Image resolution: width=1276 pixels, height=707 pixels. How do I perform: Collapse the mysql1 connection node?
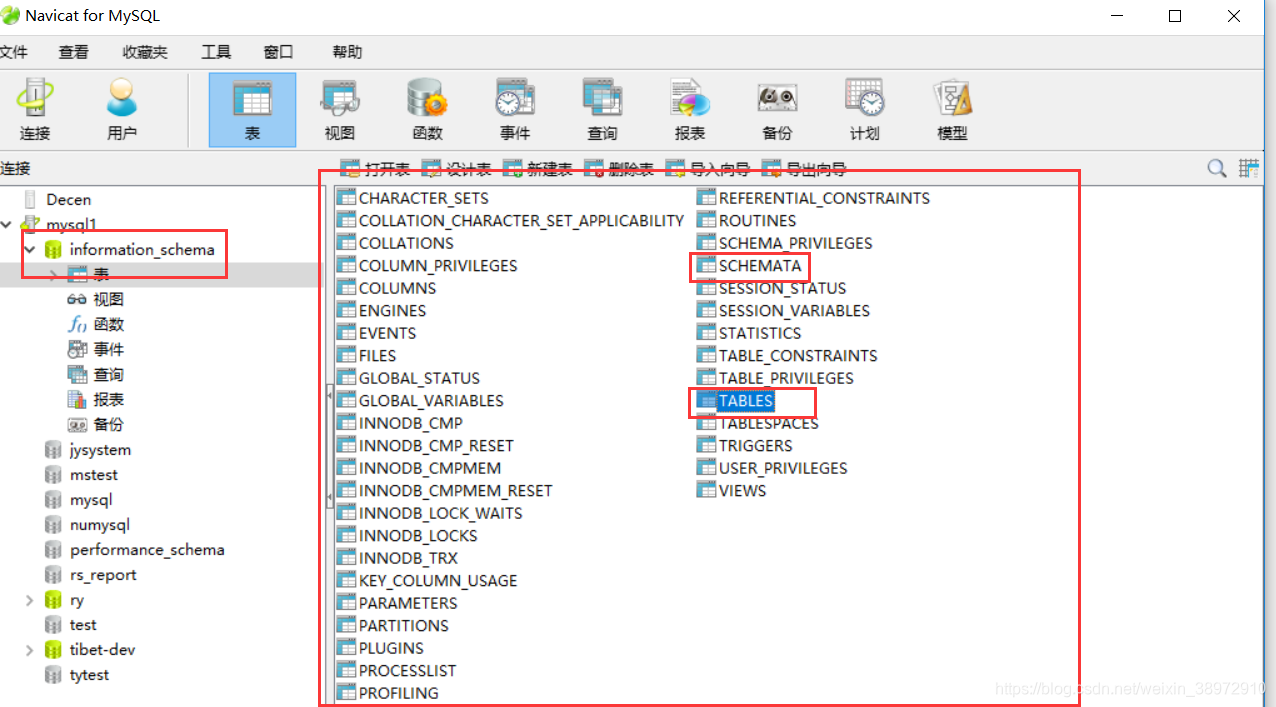[x=7, y=224]
